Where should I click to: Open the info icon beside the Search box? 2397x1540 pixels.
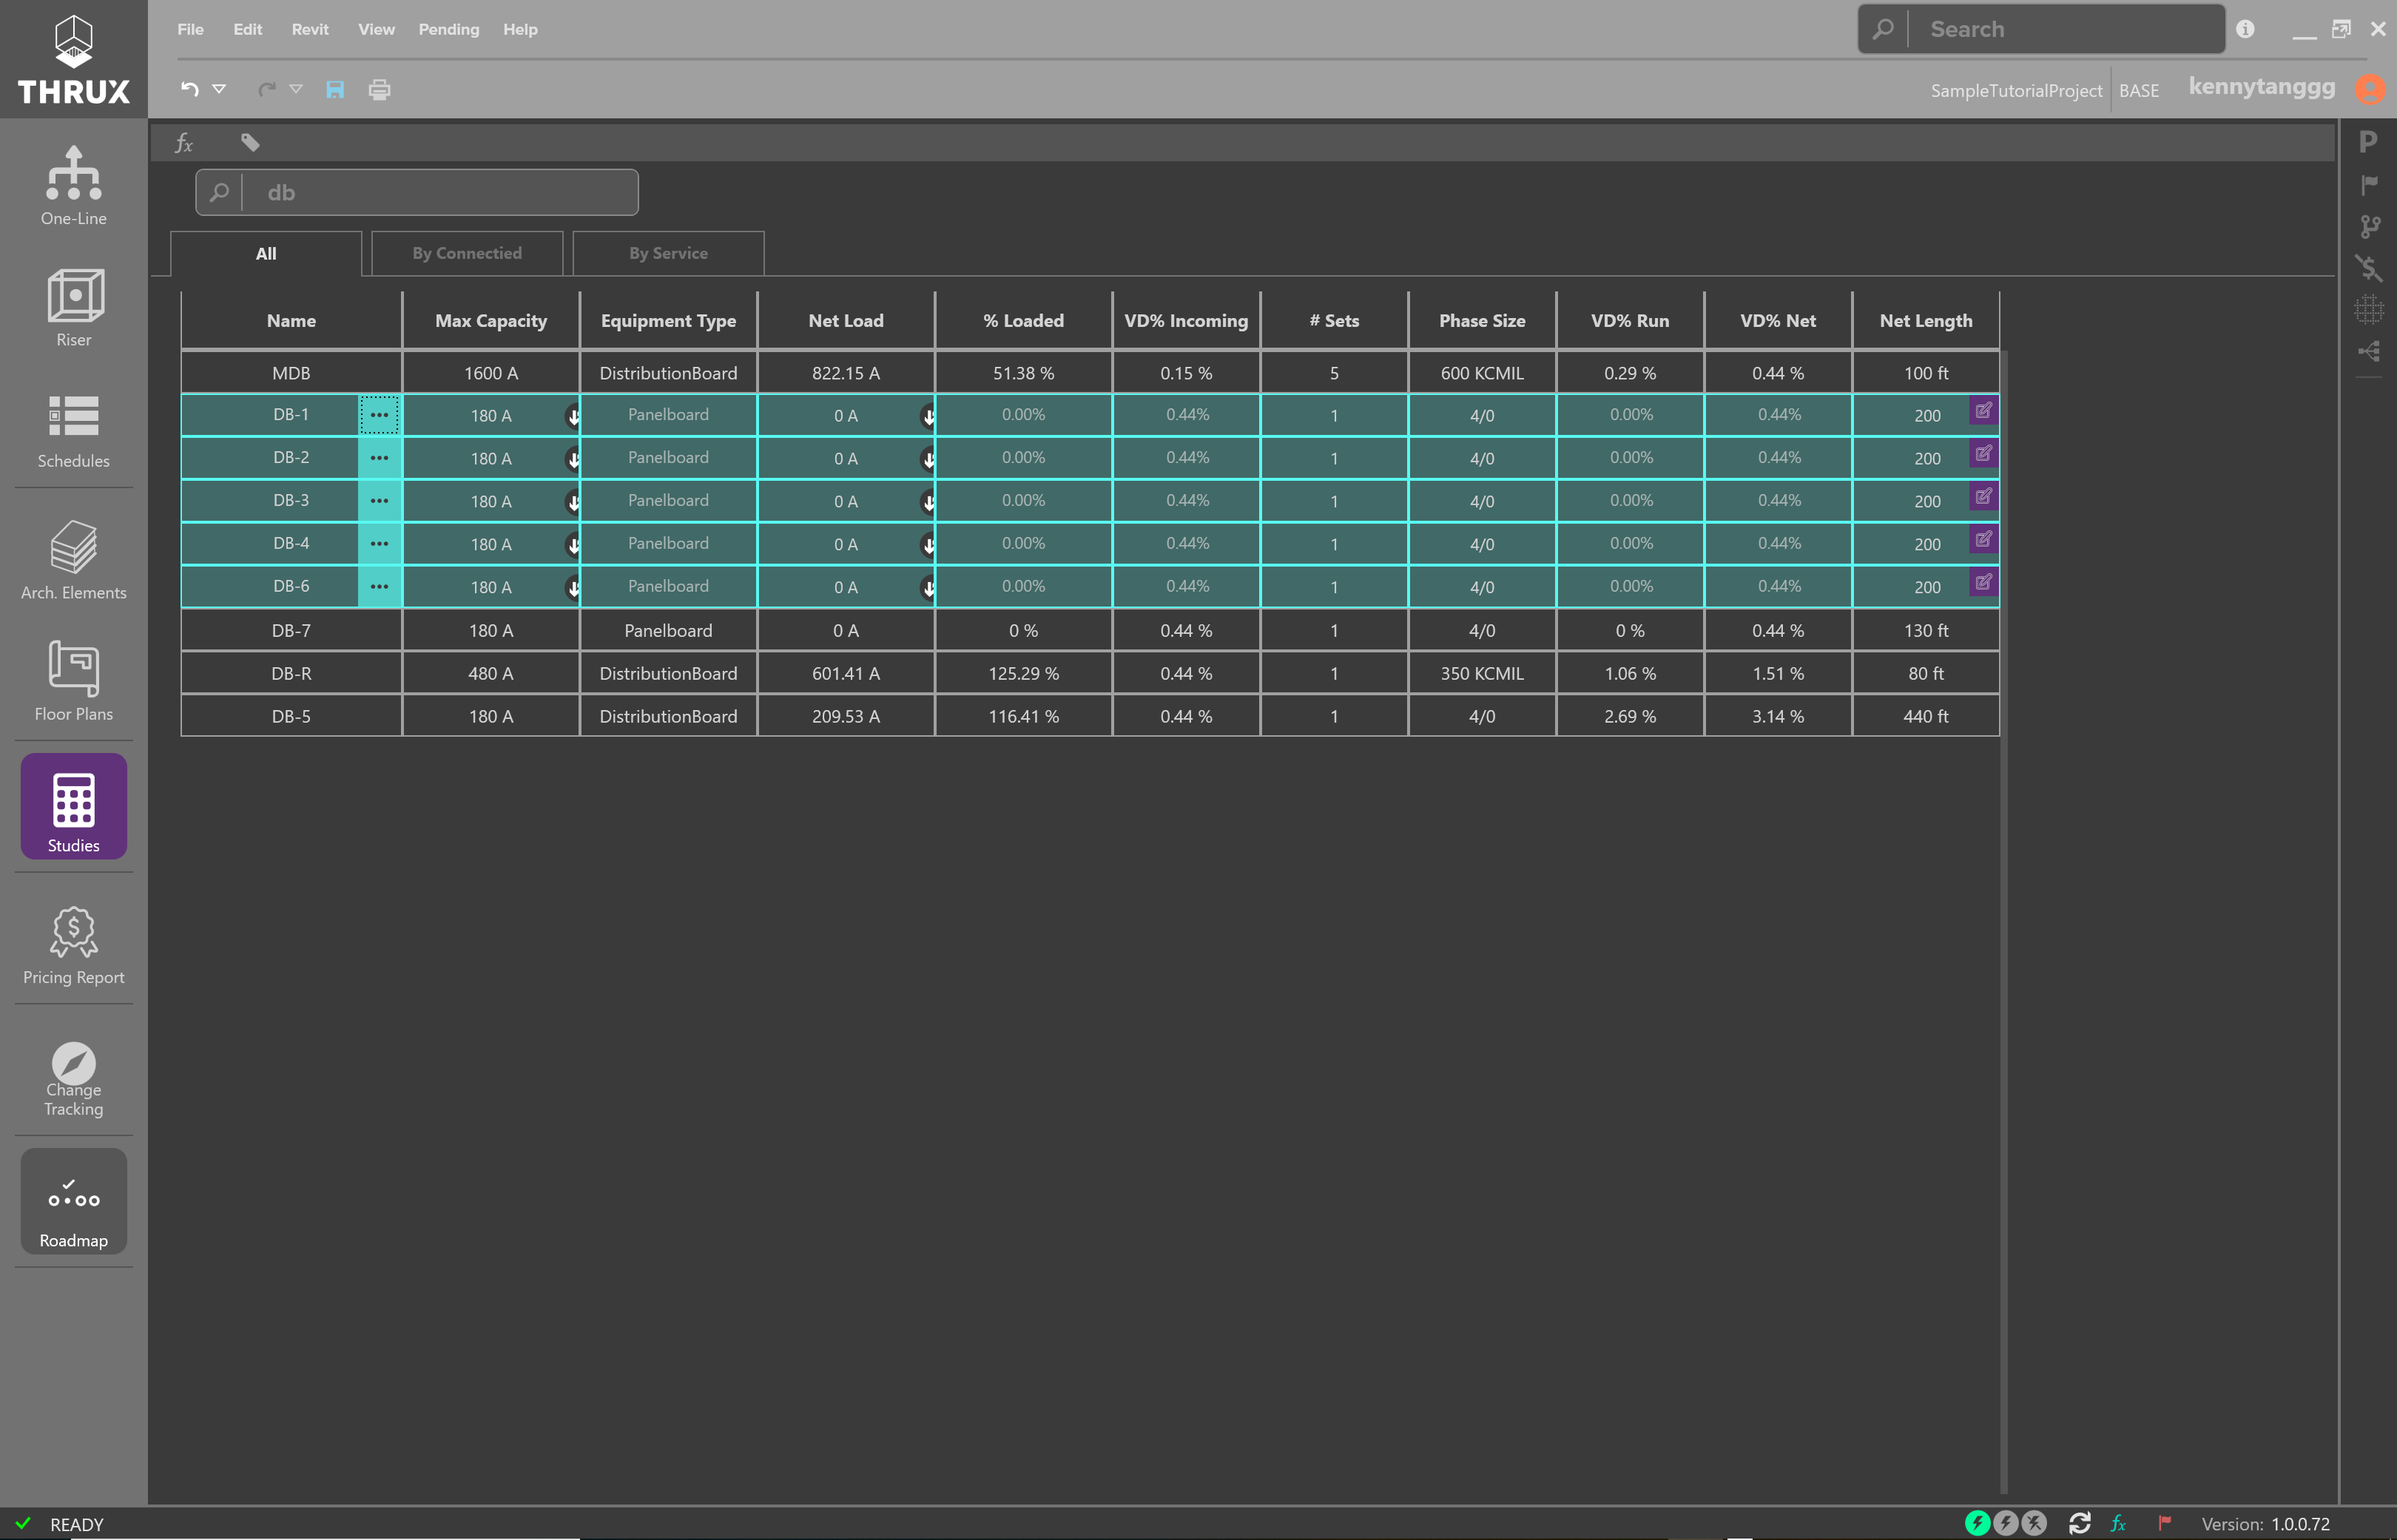2245,29
